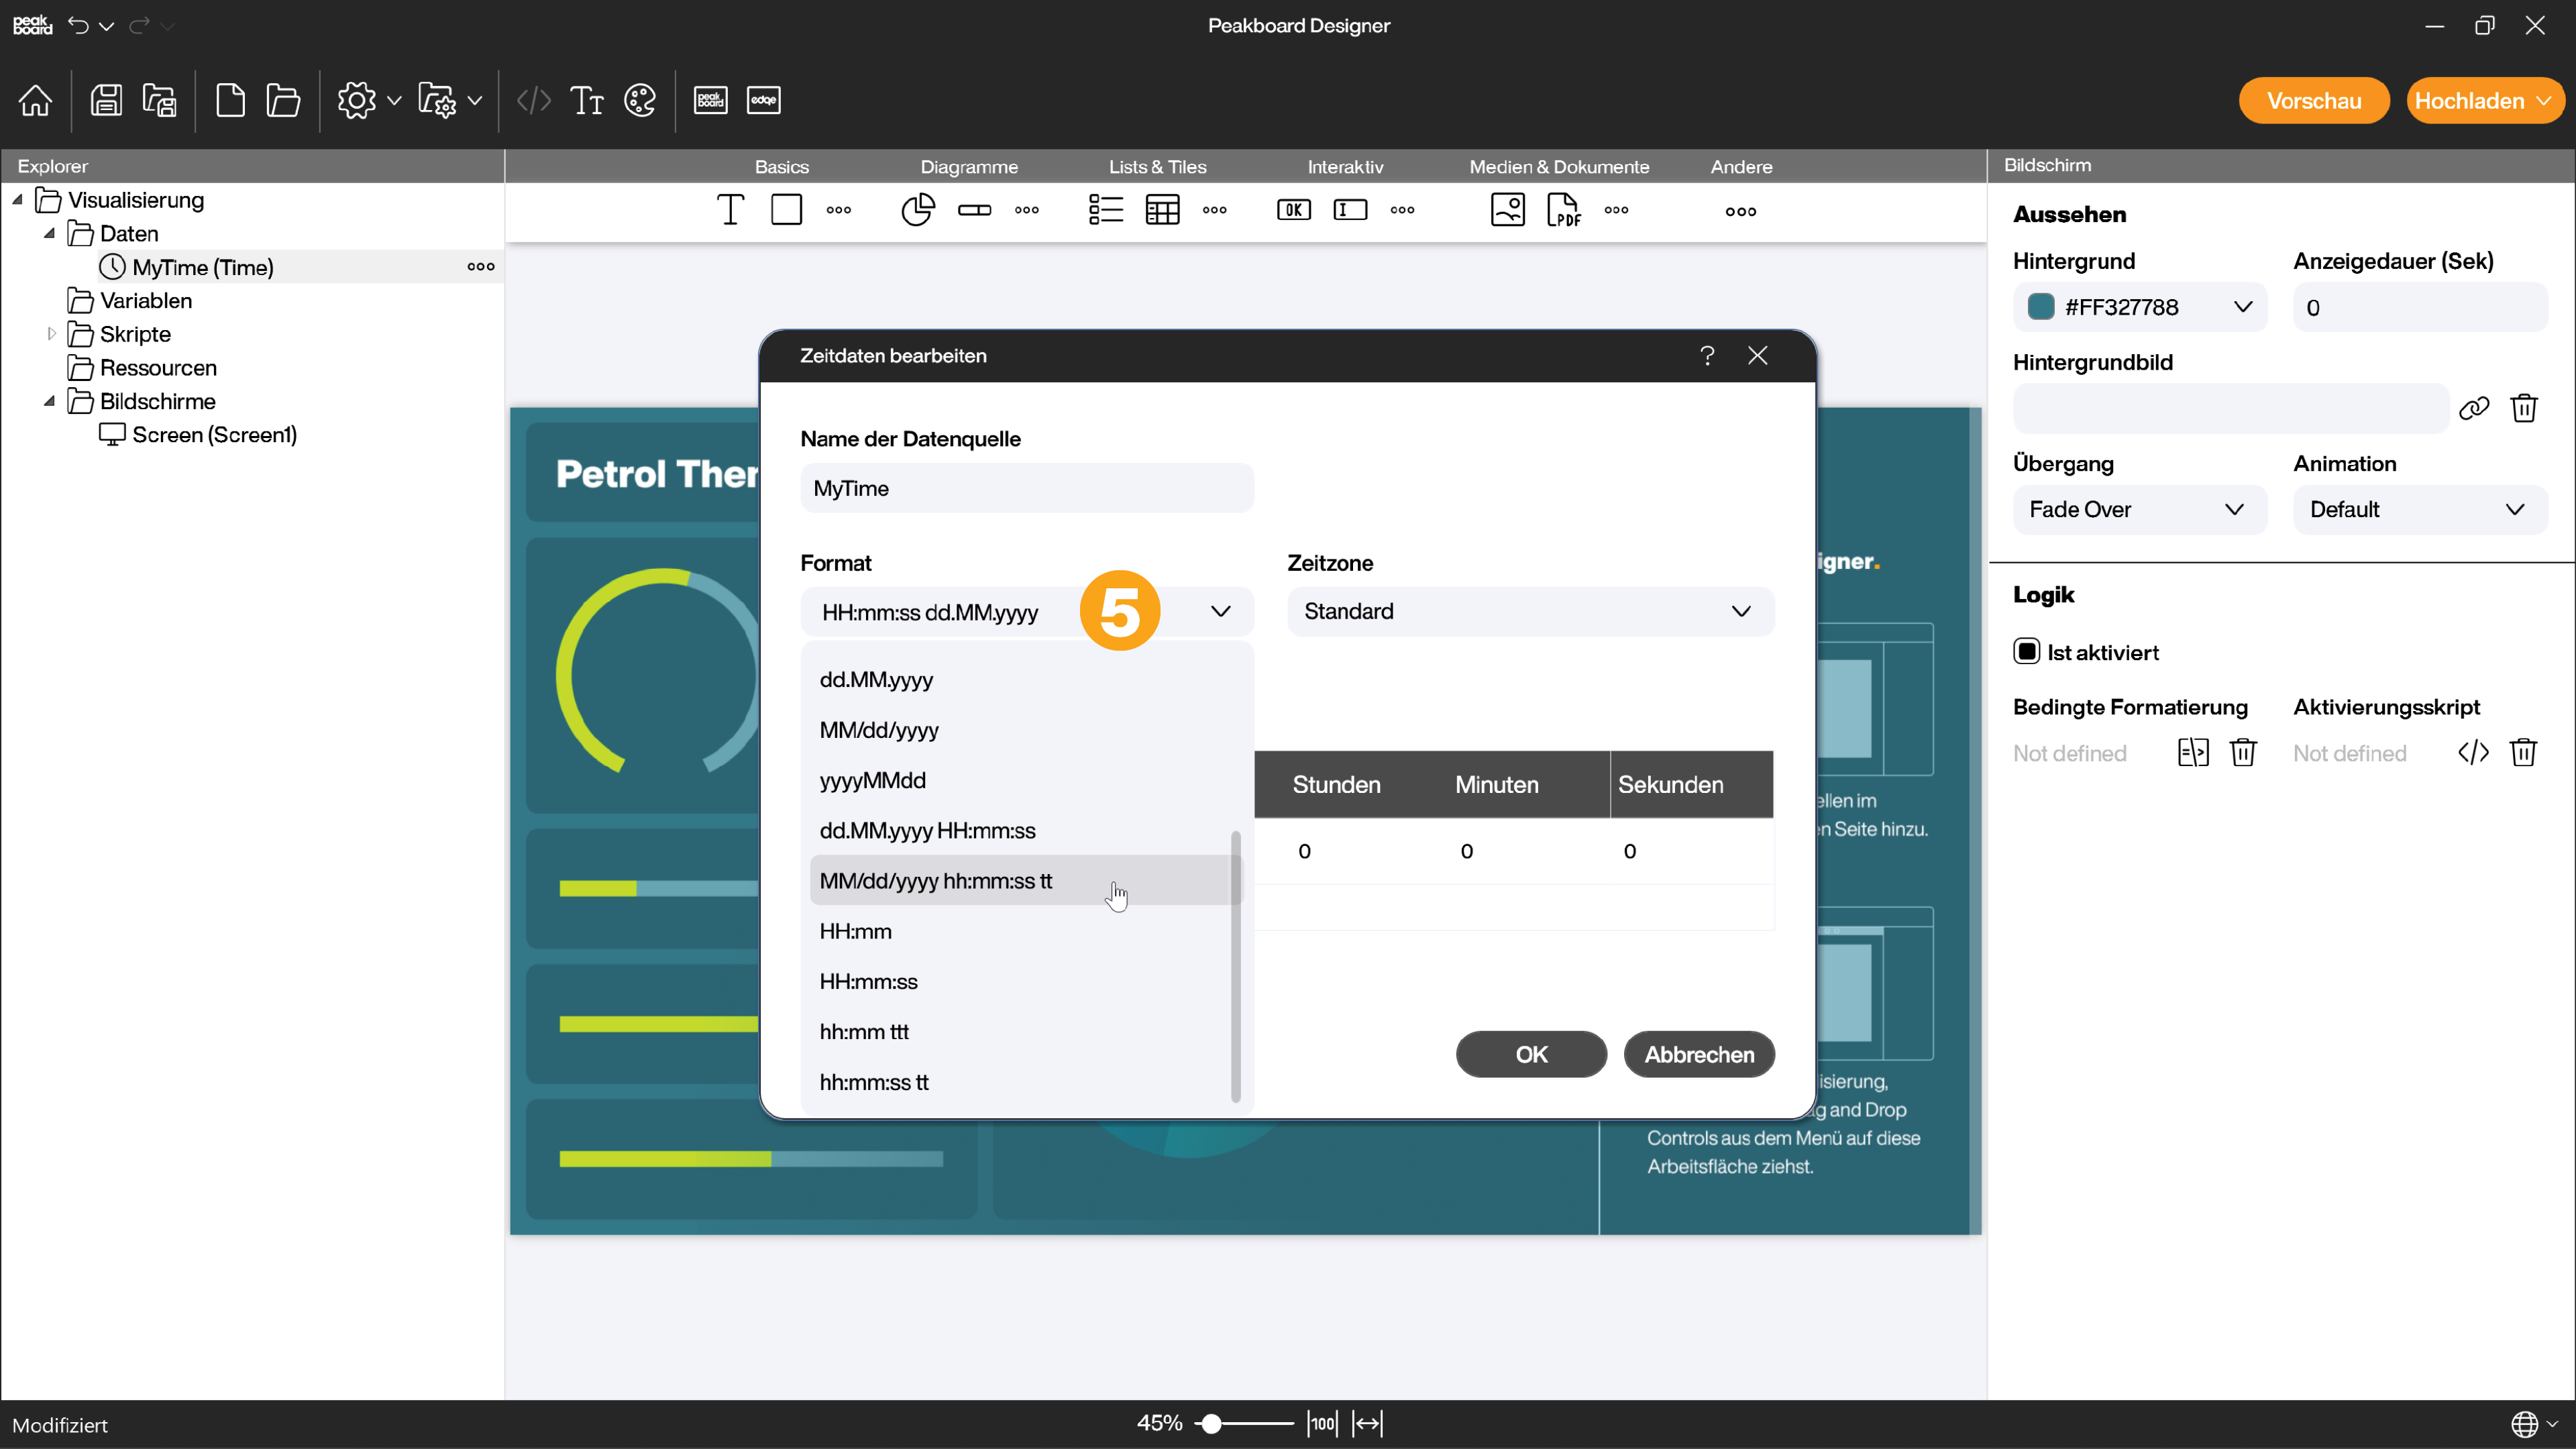The width and height of the screenshot is (2576, 1449).
Task: Click the Hintergrund color swatch
Action: click(2040, 307)
